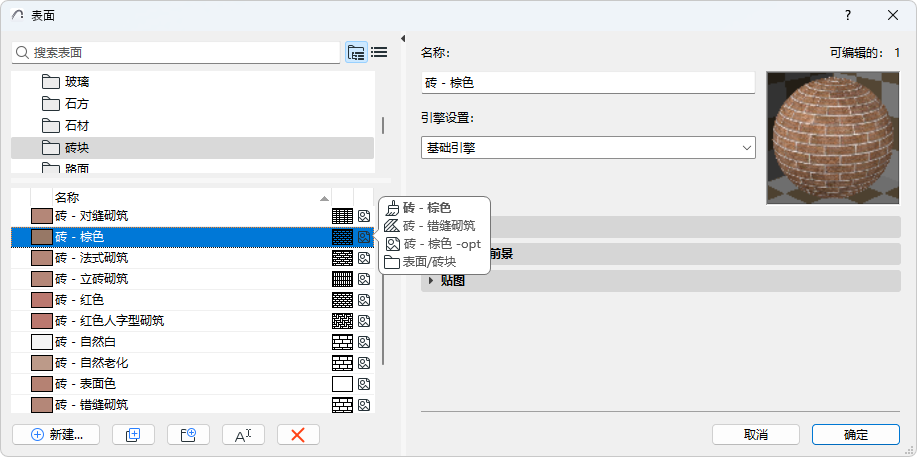
Task: Click texture icon for 砖 - 法式砌筑
Action: click(364, 258)
